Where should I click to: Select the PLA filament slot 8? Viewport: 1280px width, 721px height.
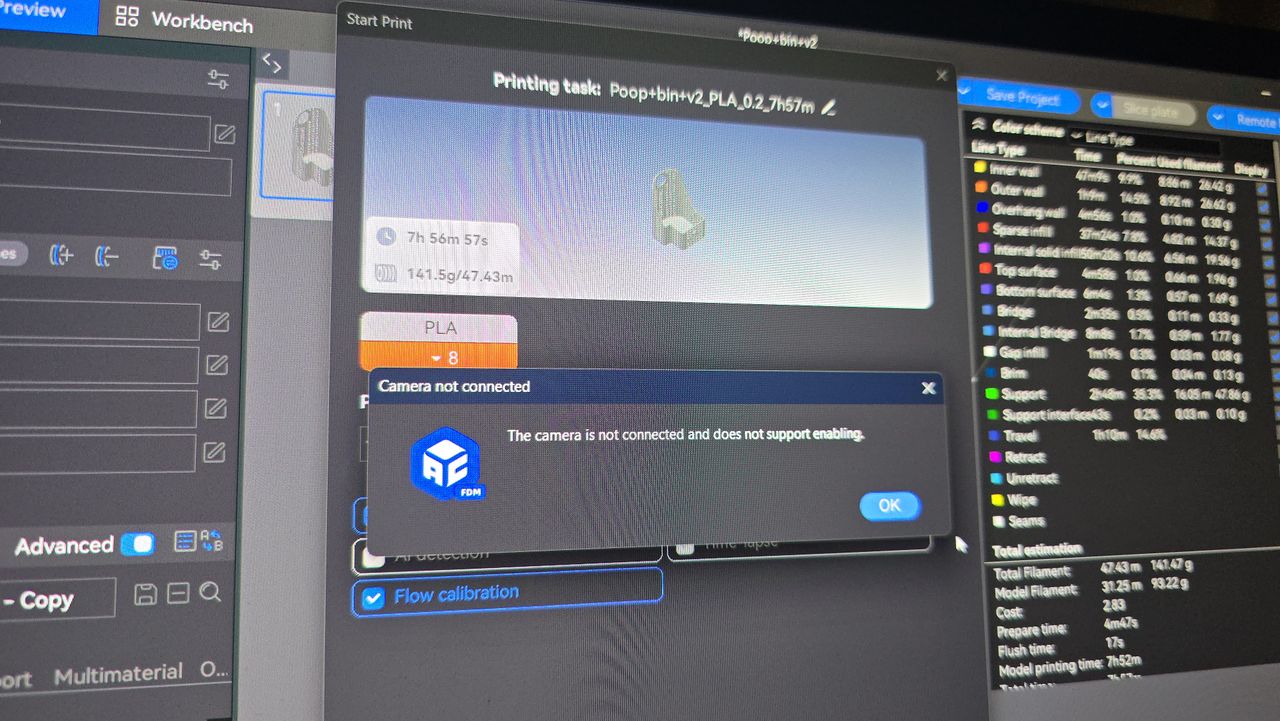coord(439,342)
